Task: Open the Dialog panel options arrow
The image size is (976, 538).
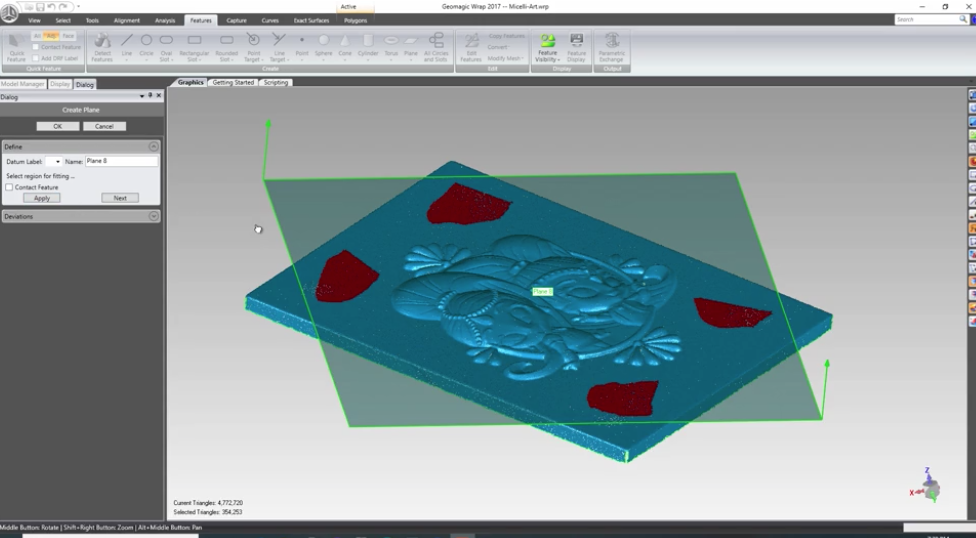Action: click(142, 96)
